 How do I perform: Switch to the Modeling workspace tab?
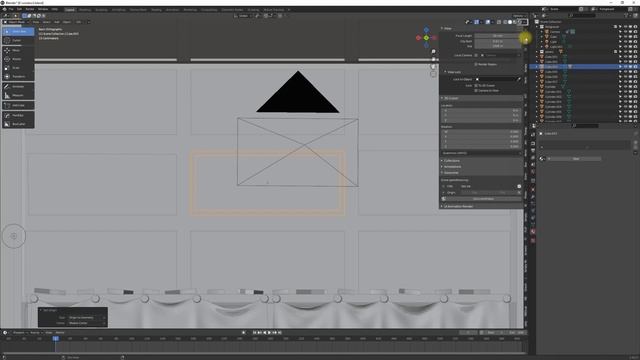tap(85, 9)
